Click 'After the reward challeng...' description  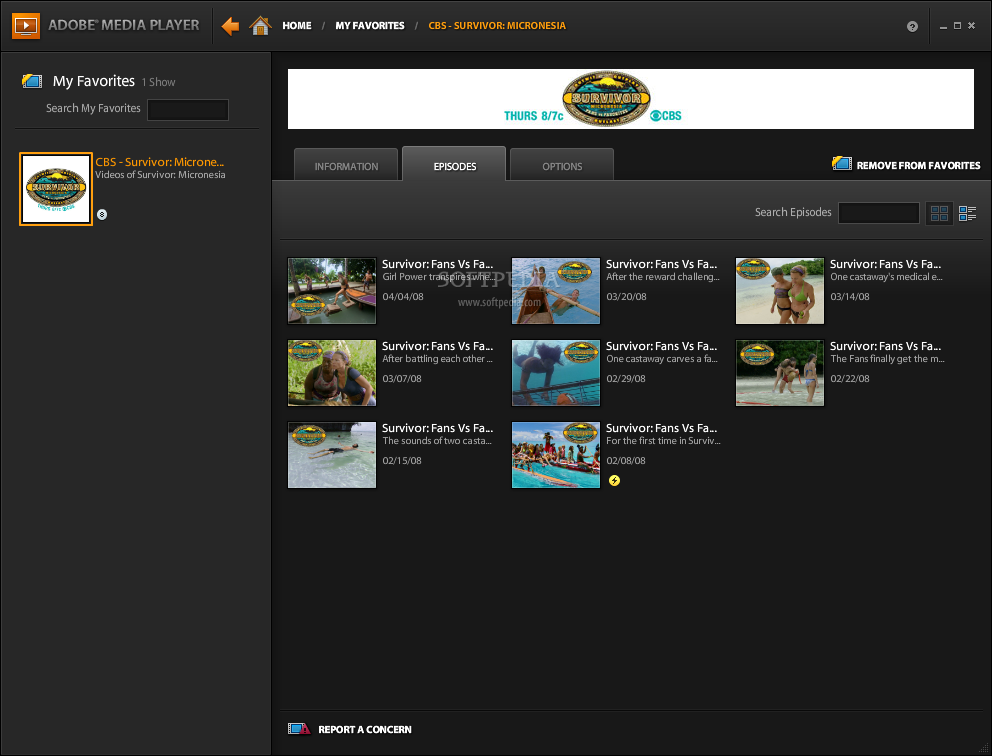pos(662,276)
